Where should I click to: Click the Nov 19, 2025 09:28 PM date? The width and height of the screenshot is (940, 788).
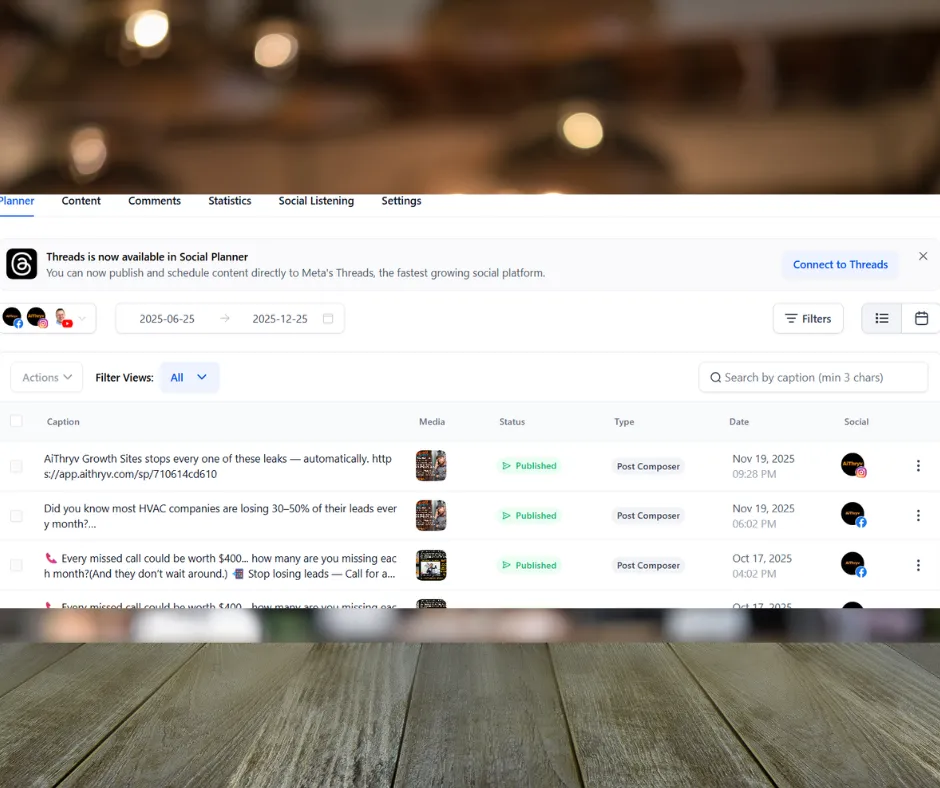763,466
